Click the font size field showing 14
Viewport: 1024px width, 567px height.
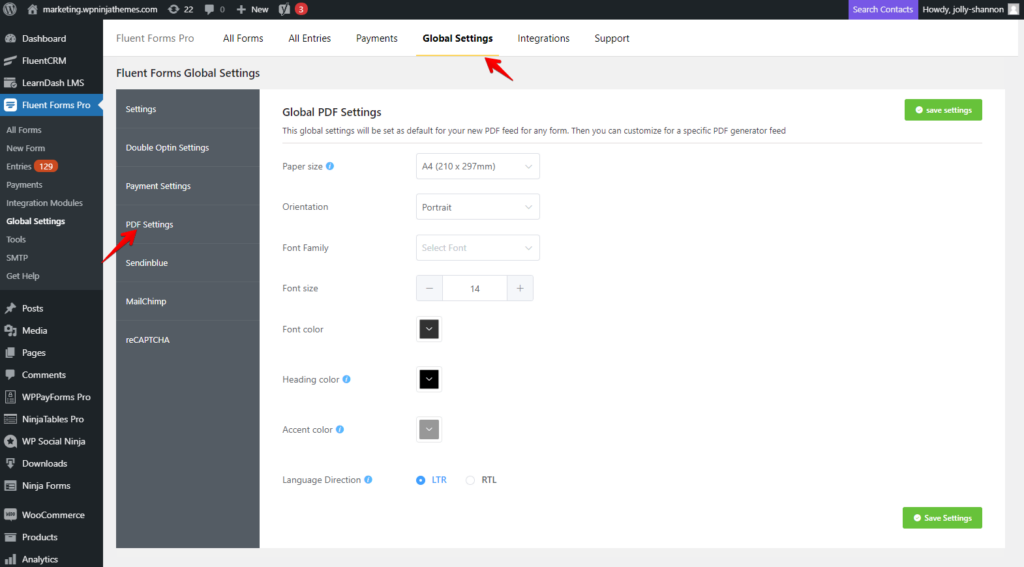(x=475, y=288)
